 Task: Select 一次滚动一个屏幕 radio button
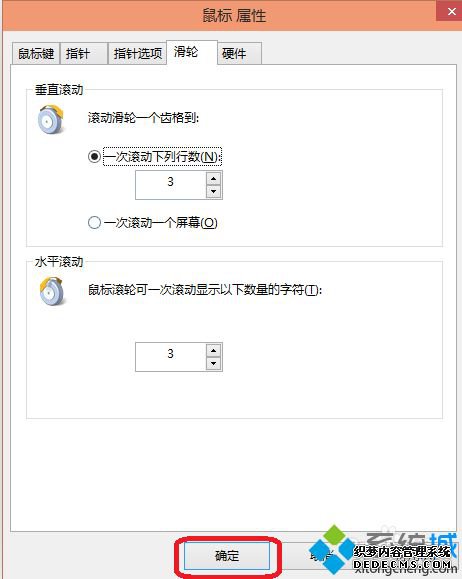tap(95, 223)
